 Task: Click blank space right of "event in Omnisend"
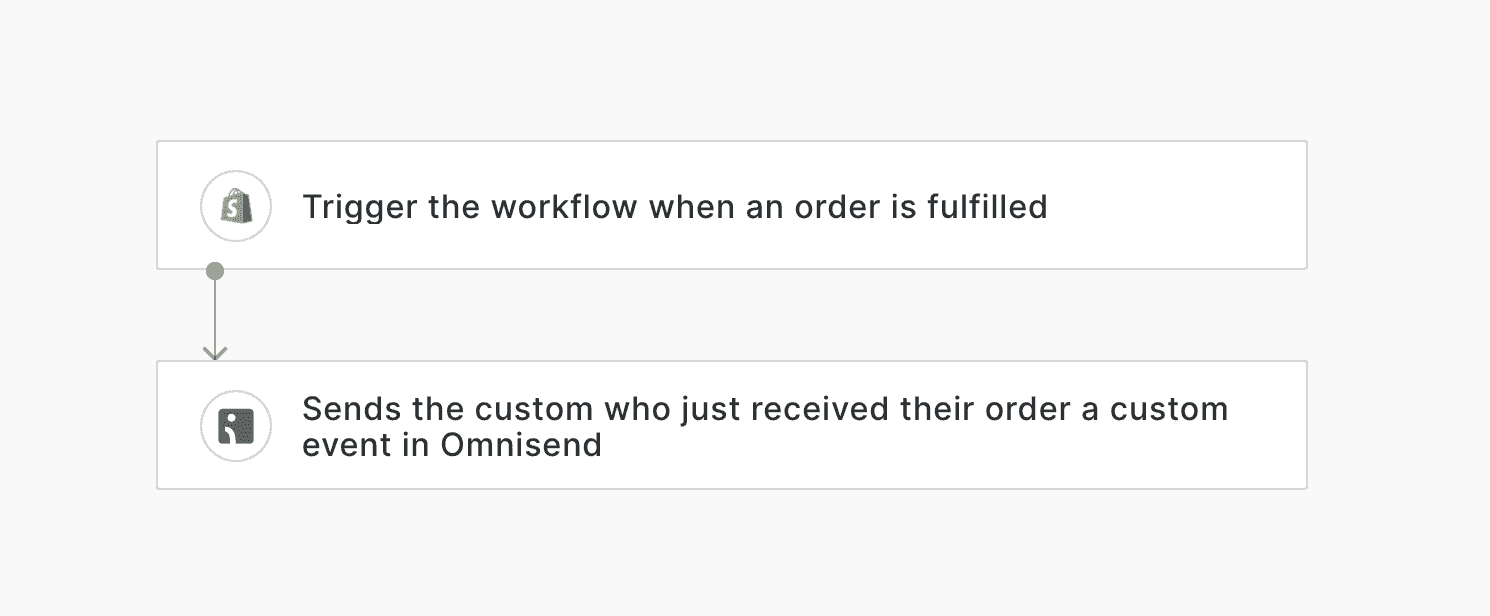[900, 446]
